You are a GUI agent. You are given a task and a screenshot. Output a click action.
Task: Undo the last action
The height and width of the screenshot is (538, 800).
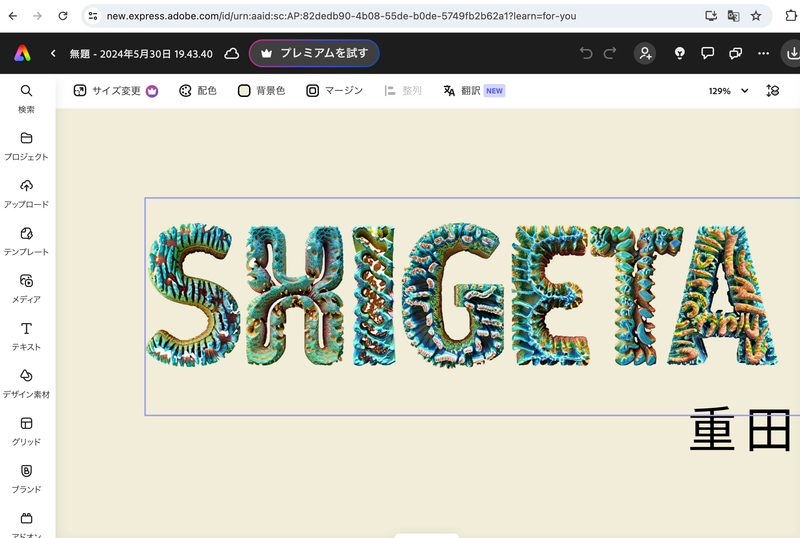click(x=586, y=53)
